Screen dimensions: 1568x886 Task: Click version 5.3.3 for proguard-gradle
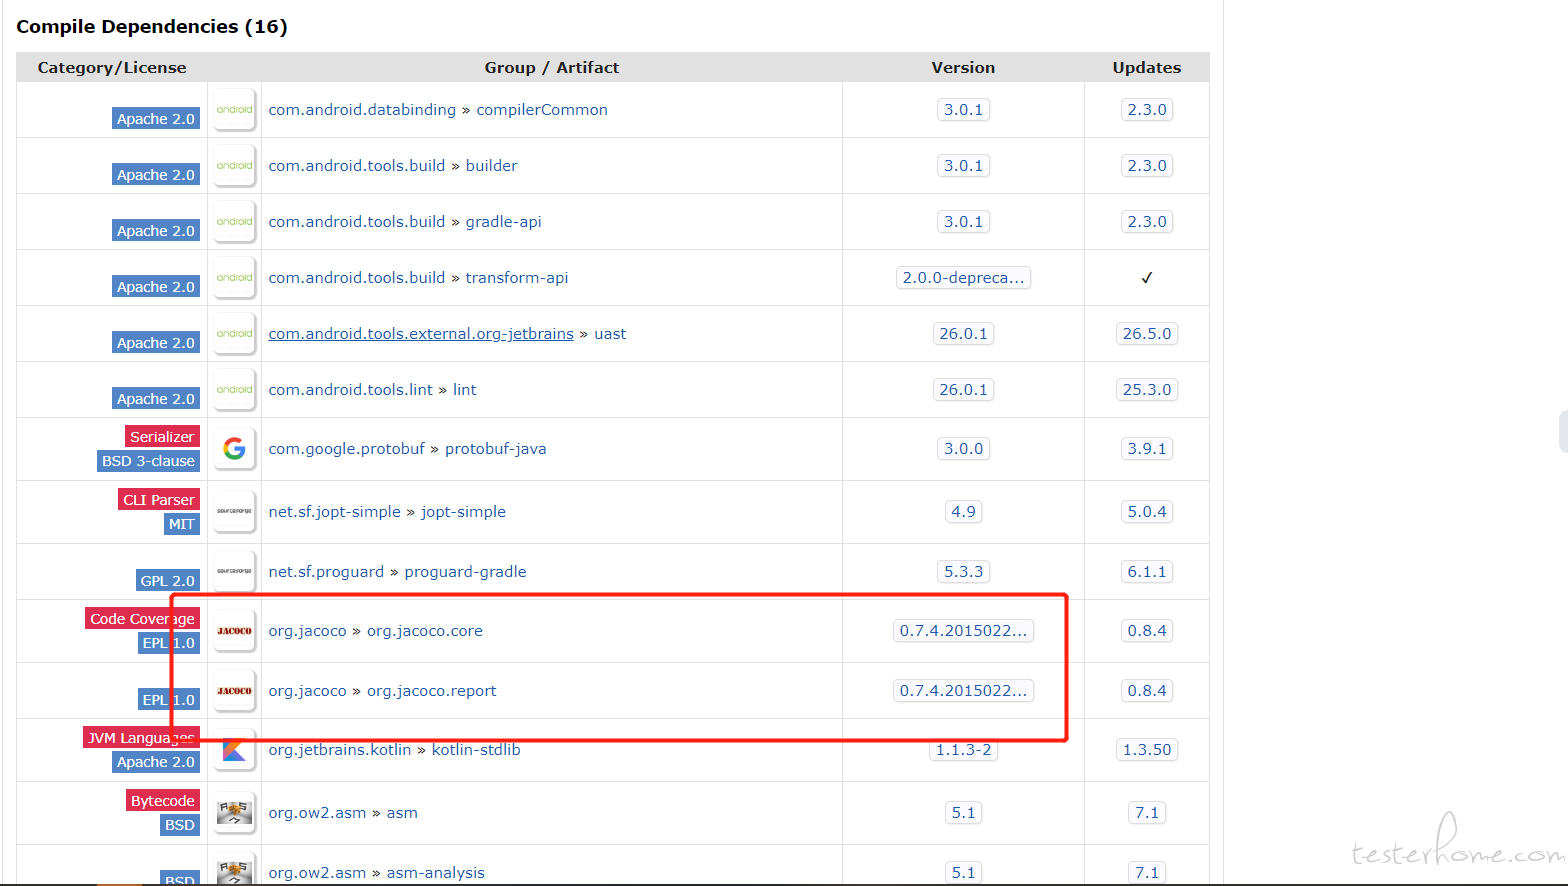click(x=963, y=572)
